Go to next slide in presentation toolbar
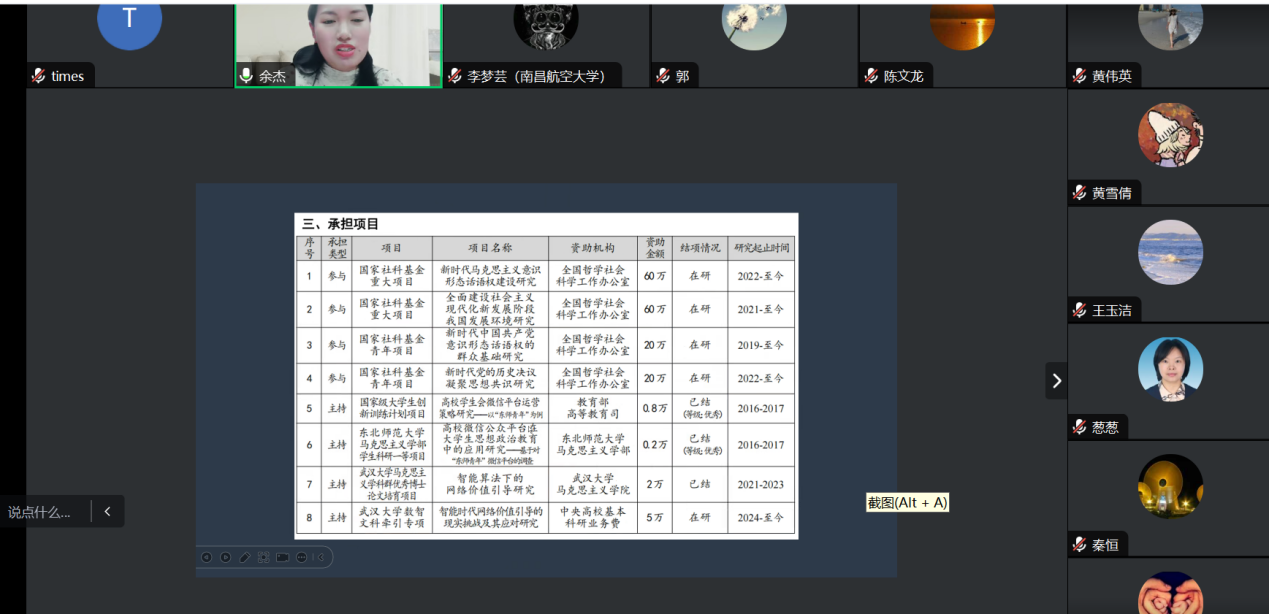This screenshot has height=614, width=1269. pyautogui.click(x=225, y=557)
